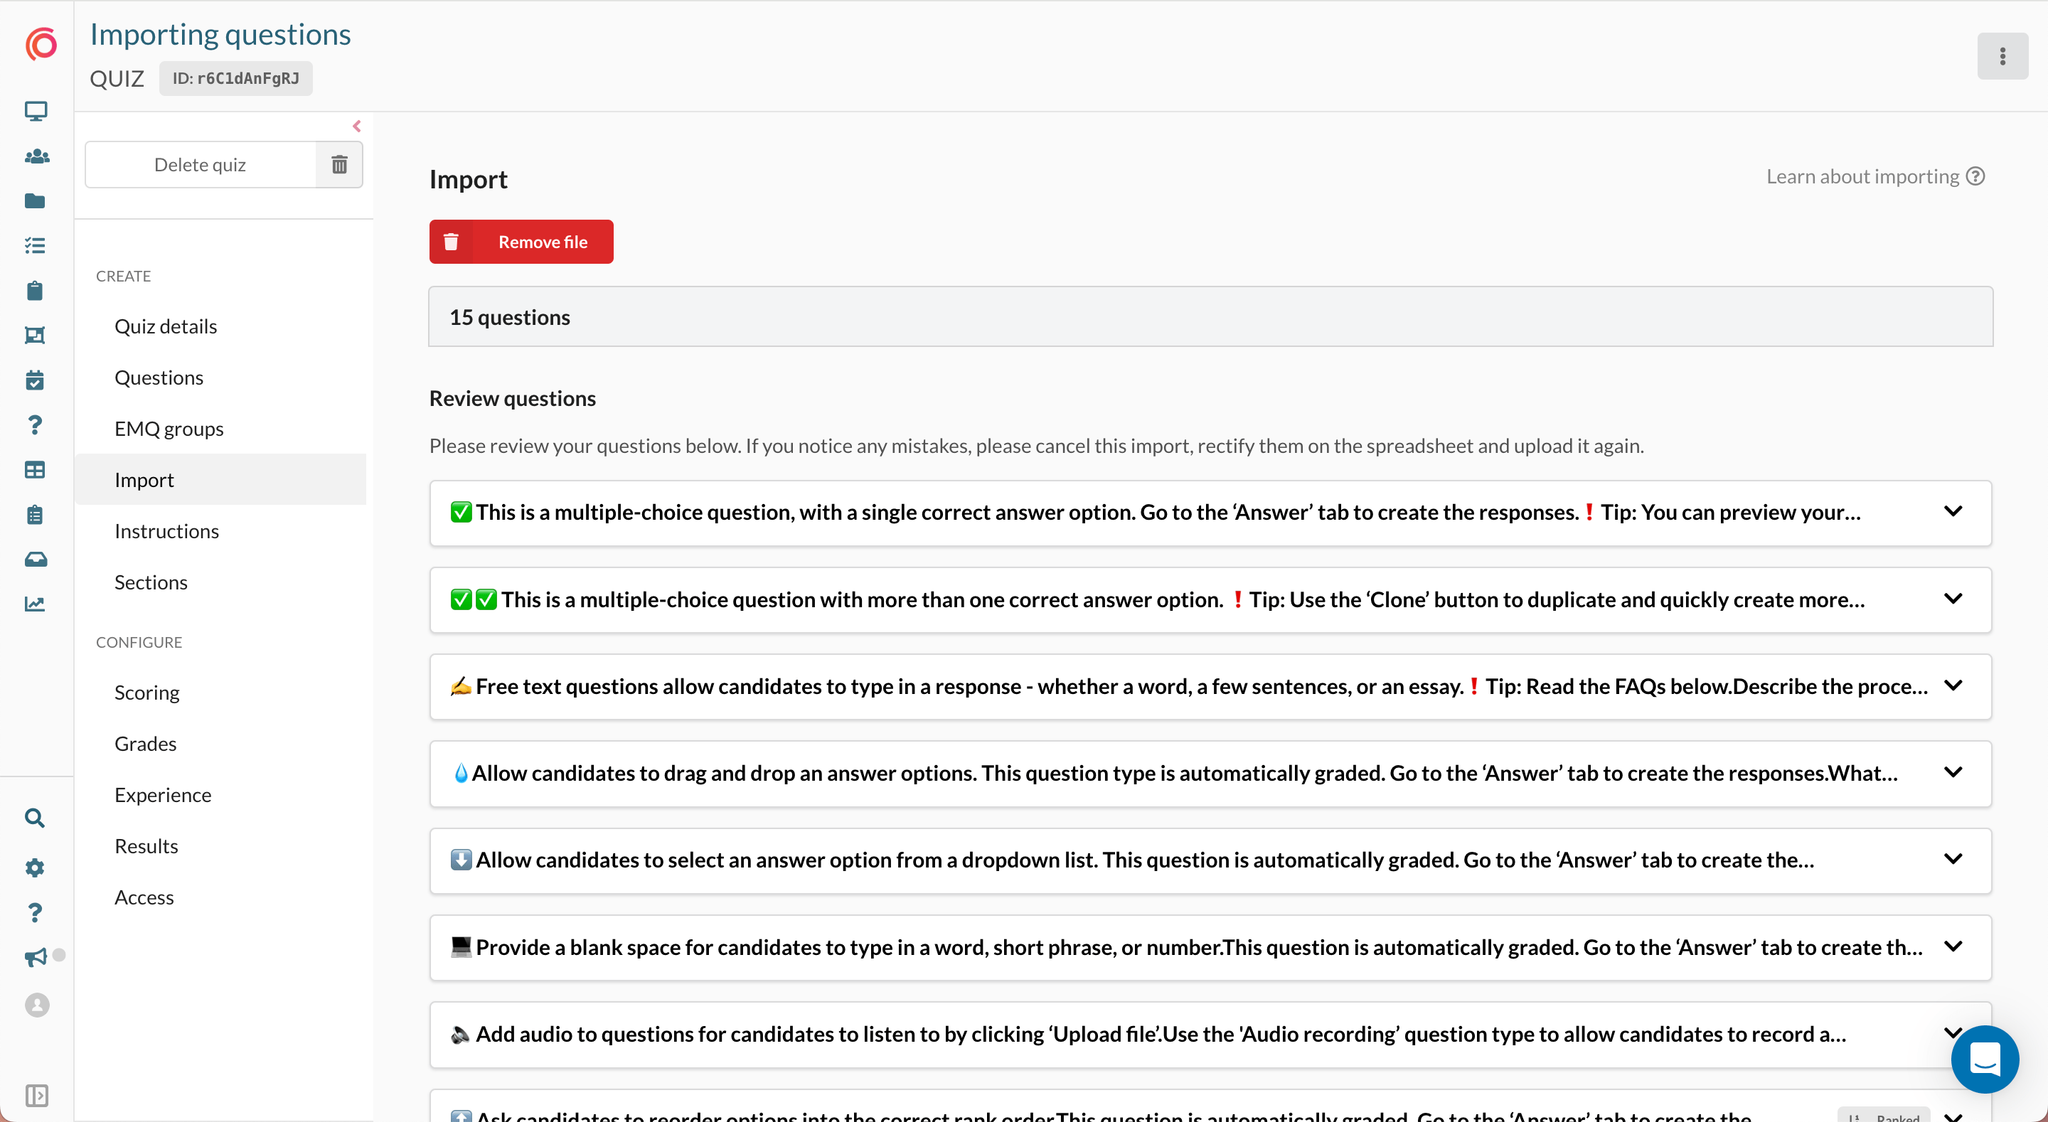
Task: Go to the Scoring configuration page
Action: 147,692
